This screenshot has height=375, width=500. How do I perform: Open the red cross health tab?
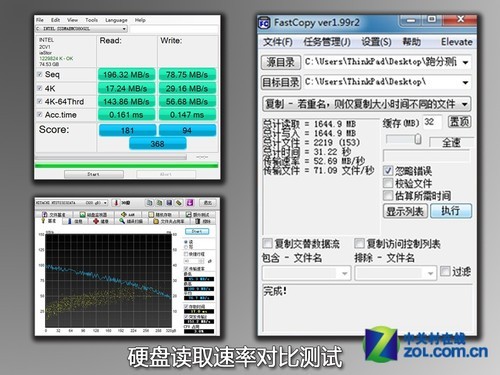(100, 221)
